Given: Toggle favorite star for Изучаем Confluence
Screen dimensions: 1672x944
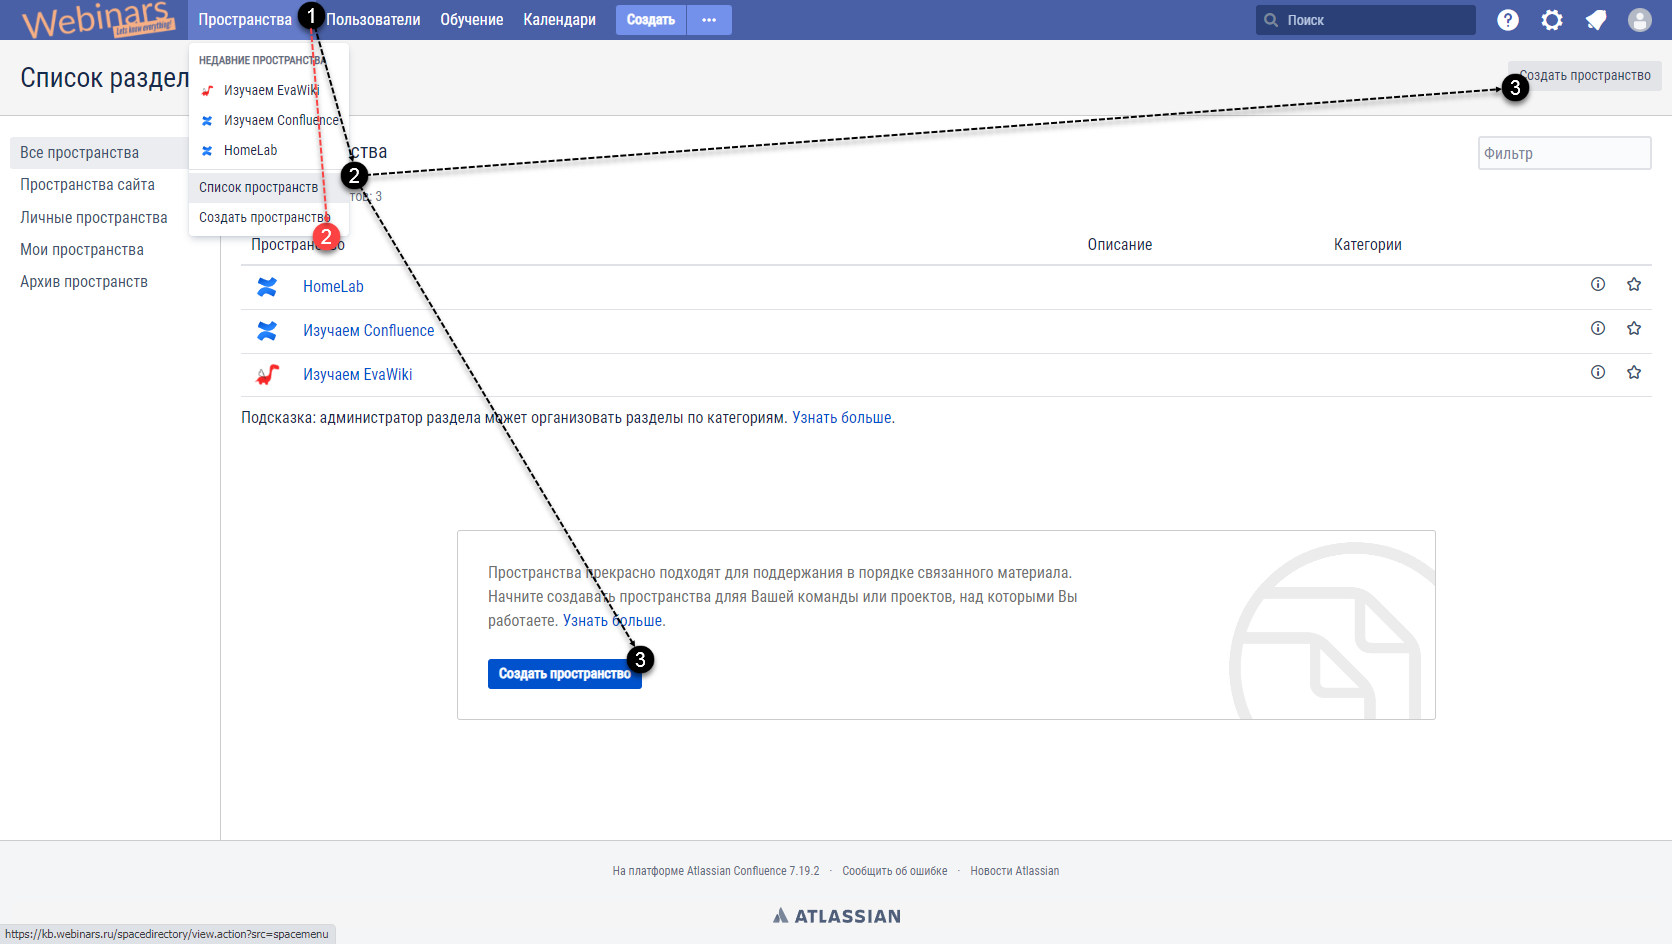Looking at the screenshot, I should click(1634, 329).
